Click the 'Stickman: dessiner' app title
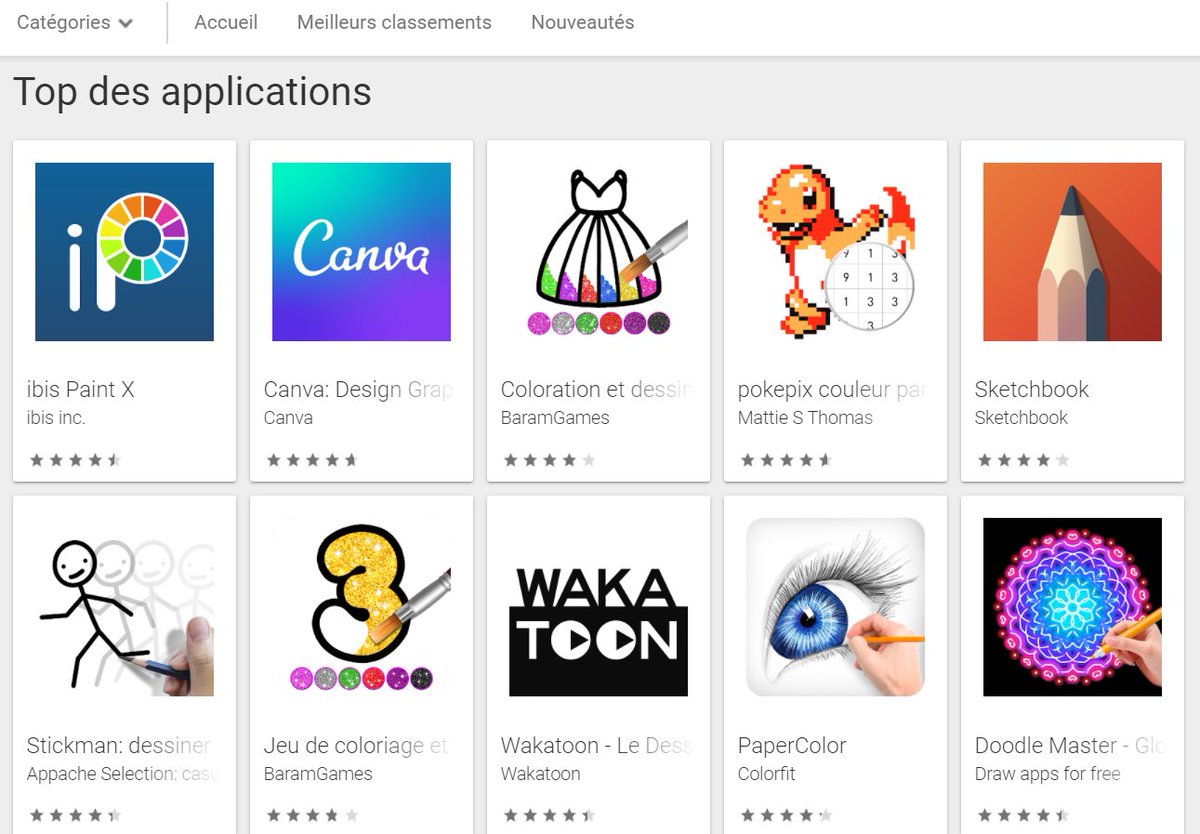Viewport: 1200px width, 834px height. [x=119, y=746]
